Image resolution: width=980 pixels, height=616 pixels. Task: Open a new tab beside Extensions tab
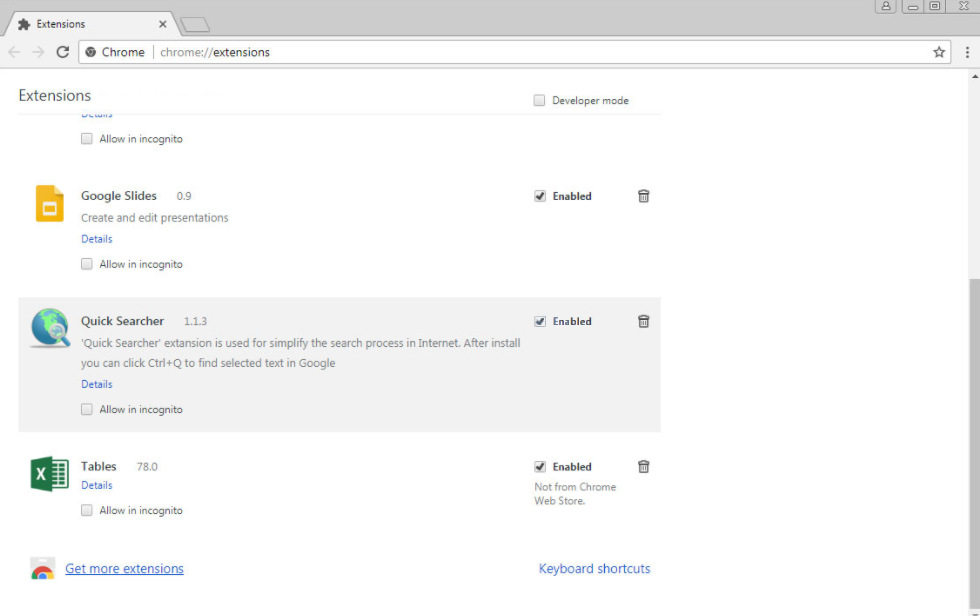tap(195, 24)
